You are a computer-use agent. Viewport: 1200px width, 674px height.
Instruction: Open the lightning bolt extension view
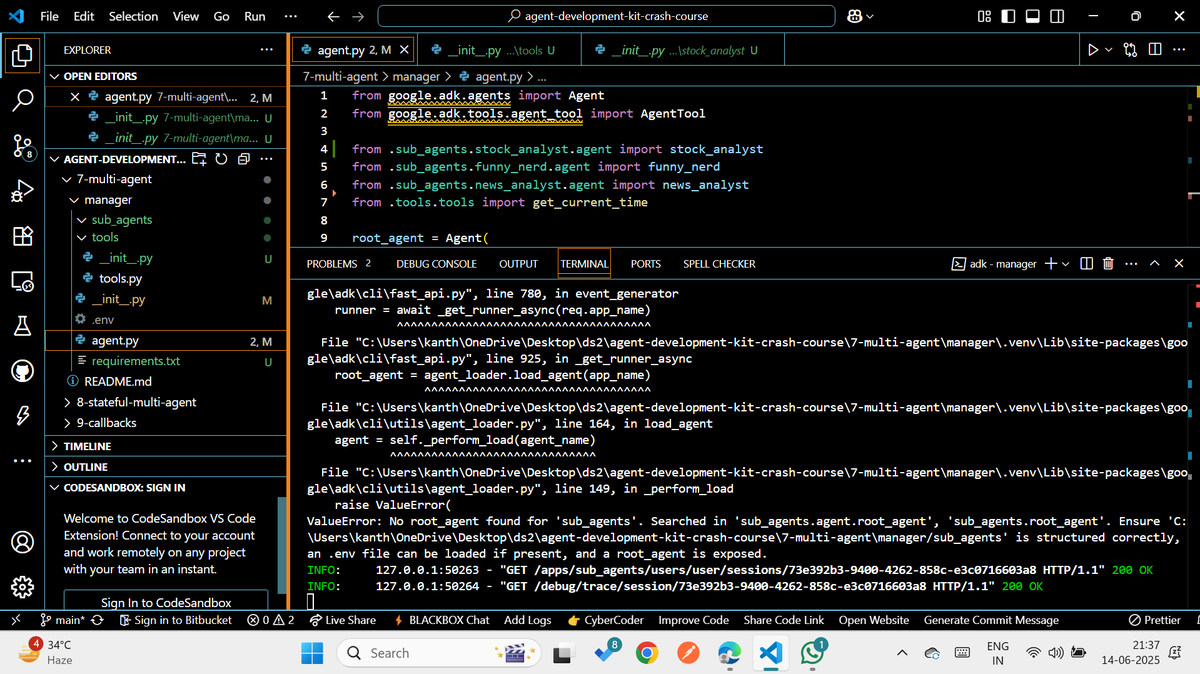[22, 416]
